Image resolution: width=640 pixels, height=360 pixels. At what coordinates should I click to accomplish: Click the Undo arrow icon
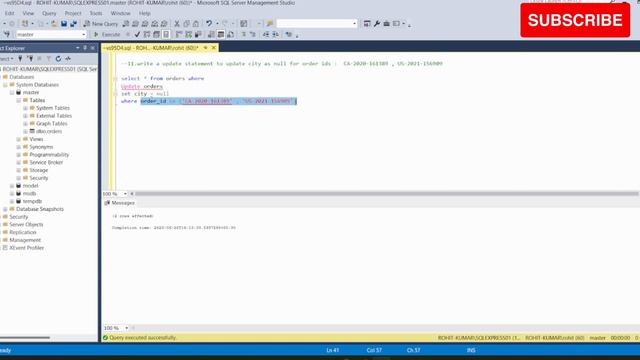click(209, 24)
